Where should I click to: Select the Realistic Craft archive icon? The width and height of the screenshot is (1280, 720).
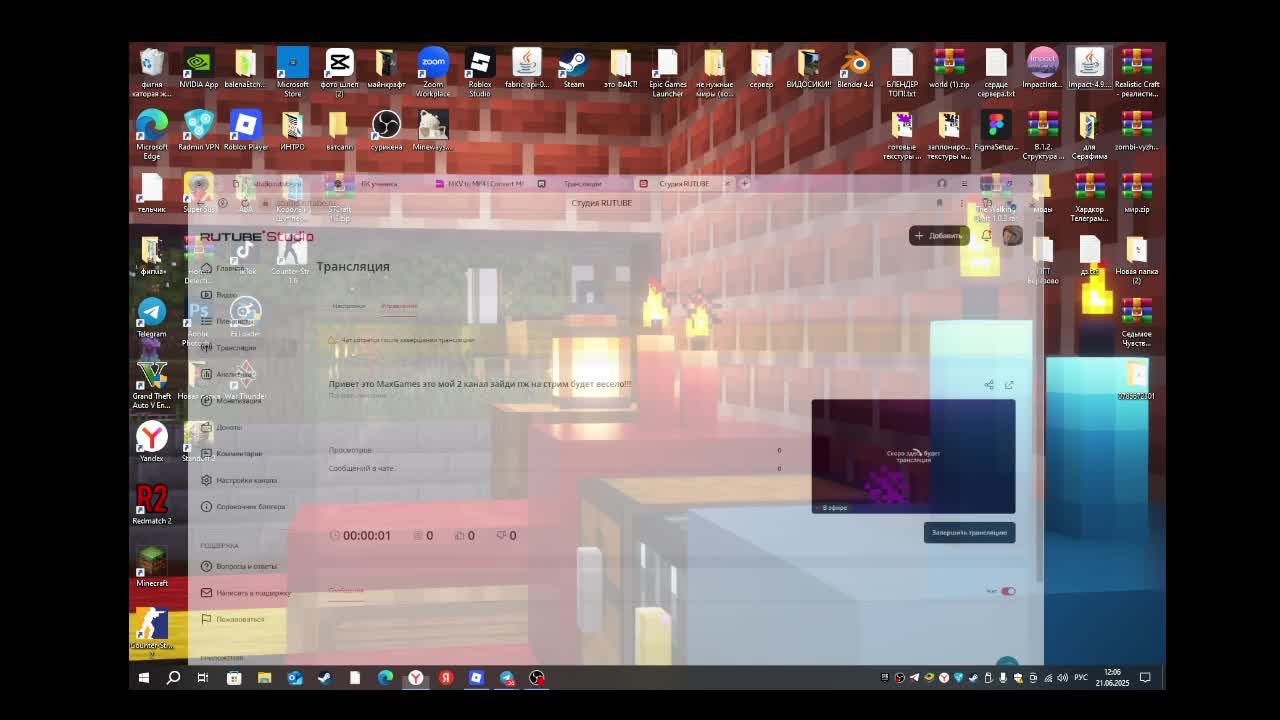(1136, 70)
